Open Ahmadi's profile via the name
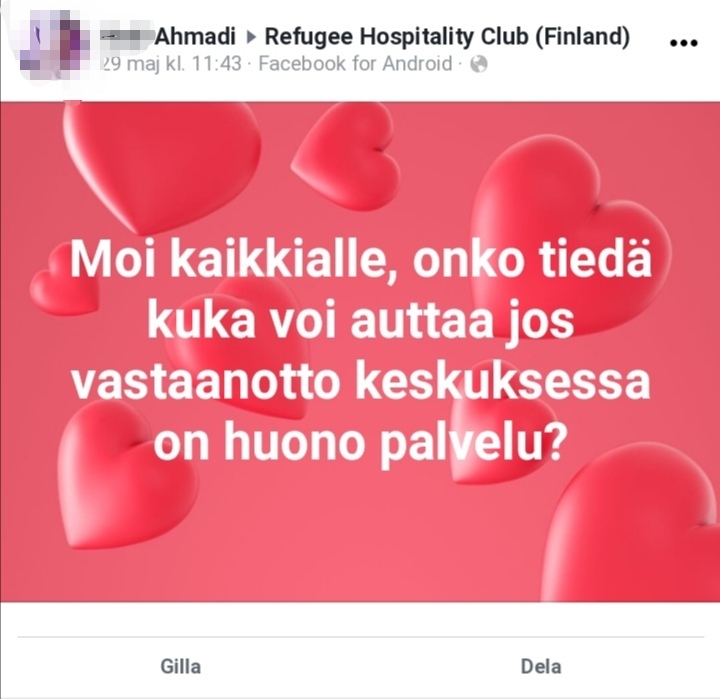The height and width of the screenshot is (699, 720). 196,37
